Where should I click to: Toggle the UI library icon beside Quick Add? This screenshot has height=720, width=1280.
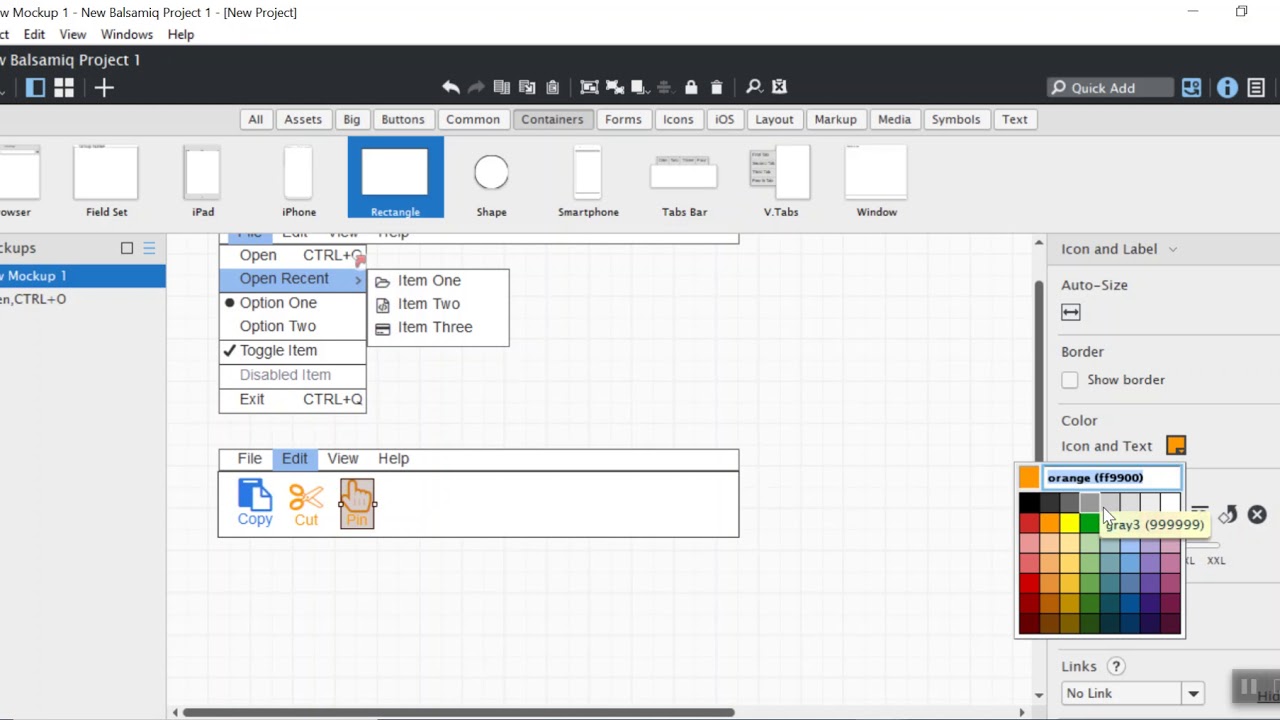(x=1191, y=88)
